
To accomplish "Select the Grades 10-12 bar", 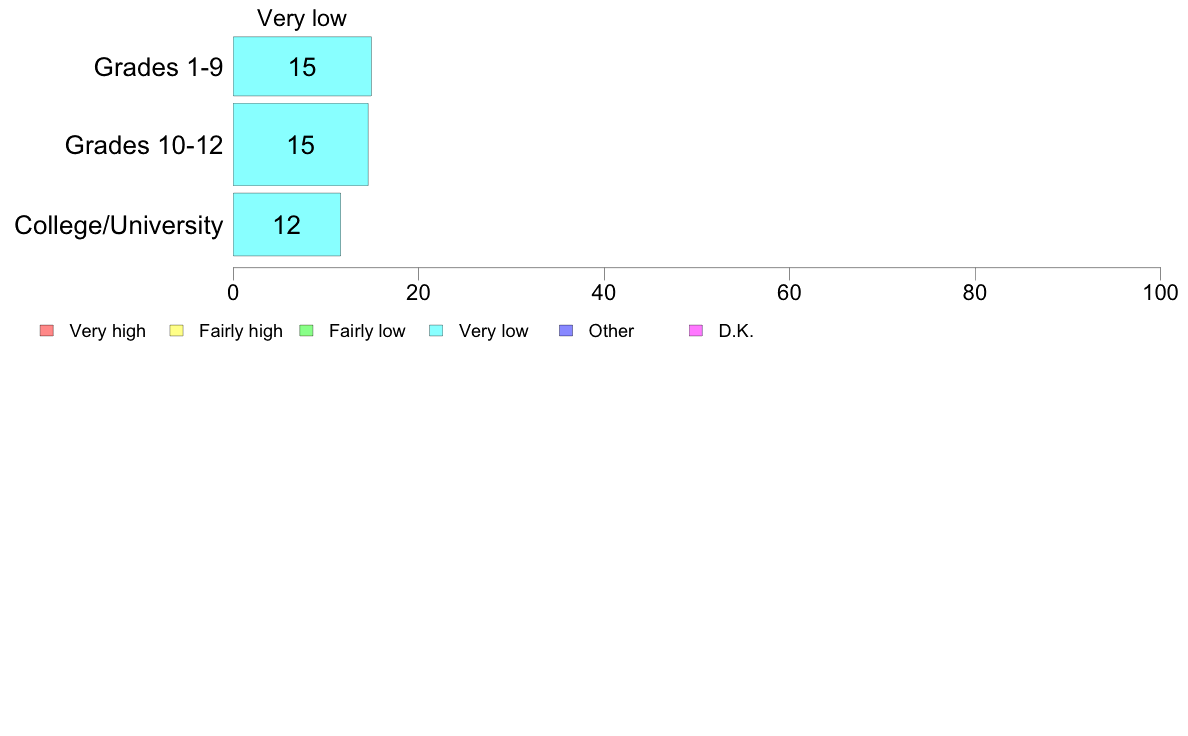I will [x=301, y=144].
